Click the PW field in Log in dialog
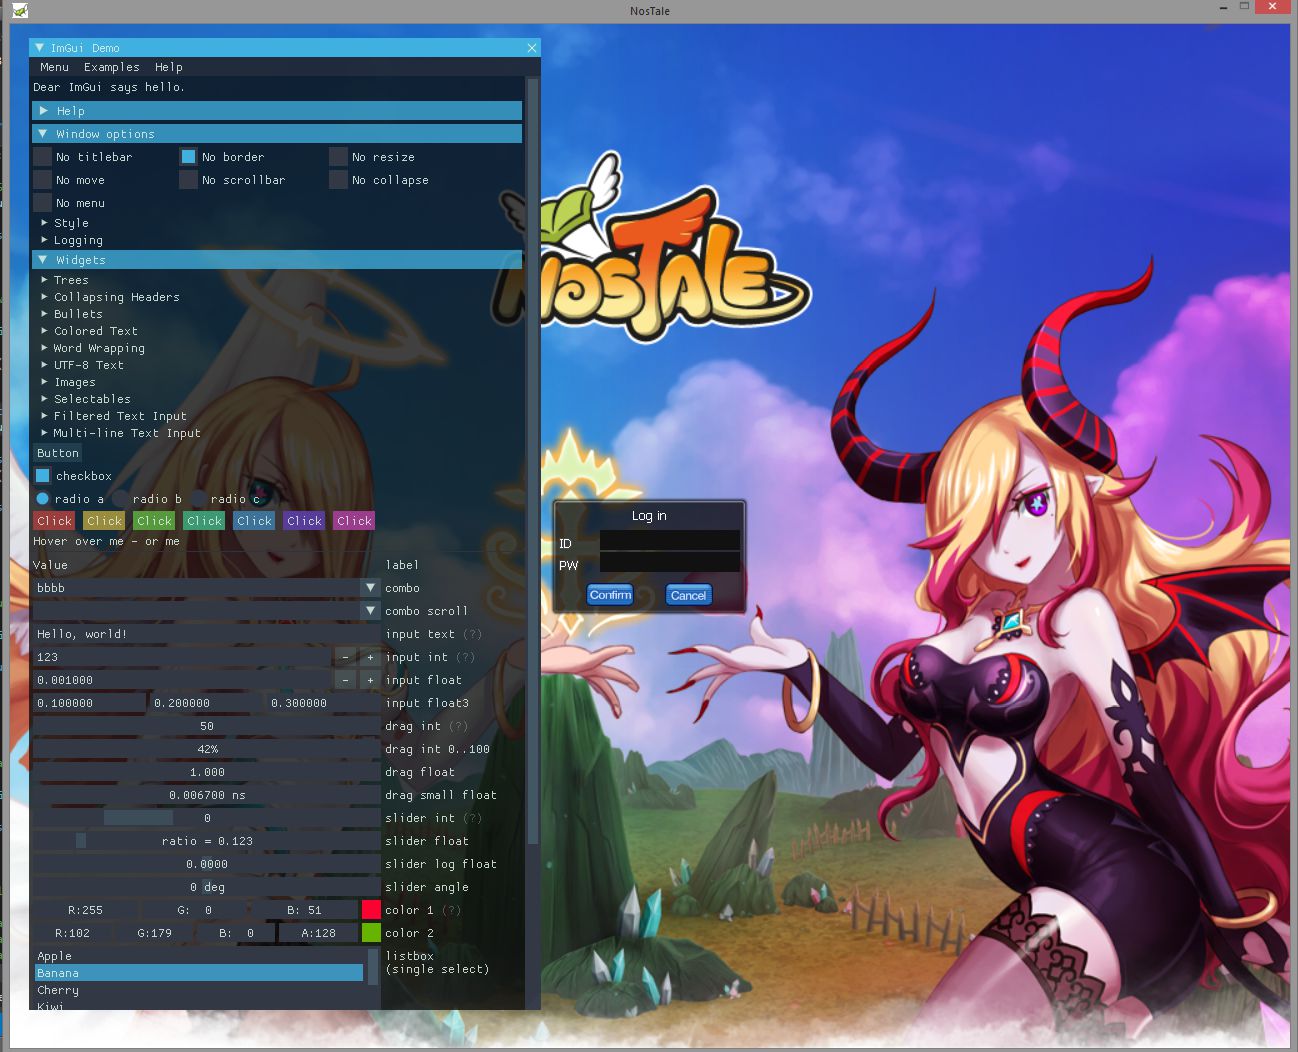Image resolution: width=1298 pixels, height=1052 pixels. click(670, 563)
